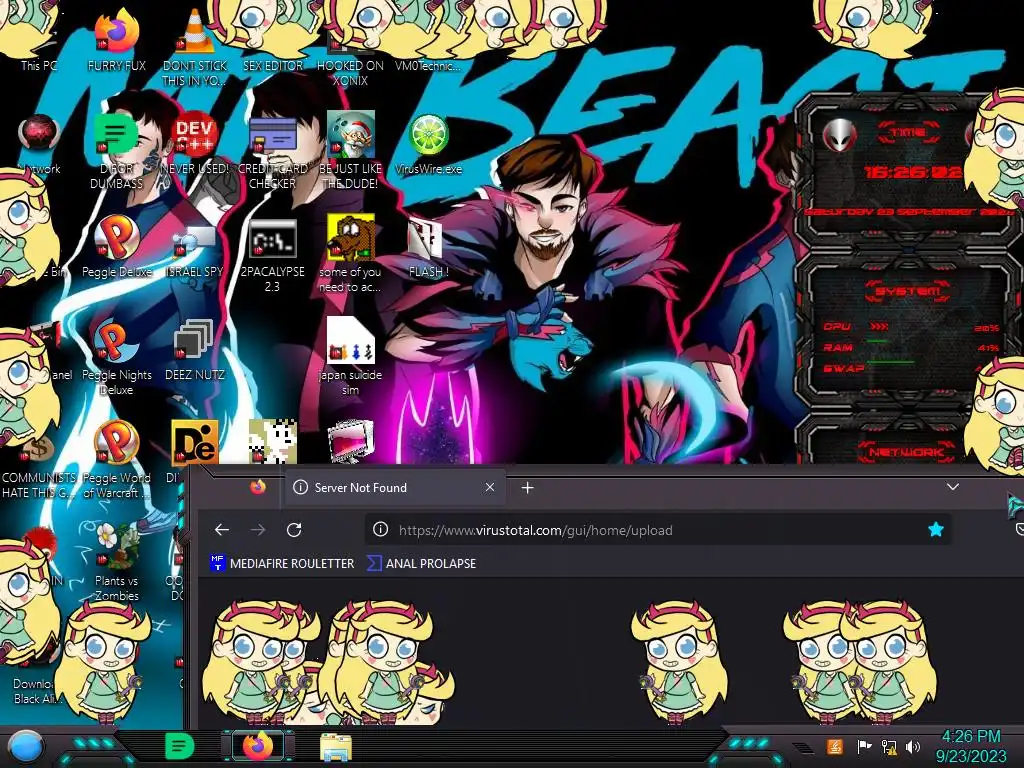
Task: Click the Firefox reload page button
Action: click(294, 530)
